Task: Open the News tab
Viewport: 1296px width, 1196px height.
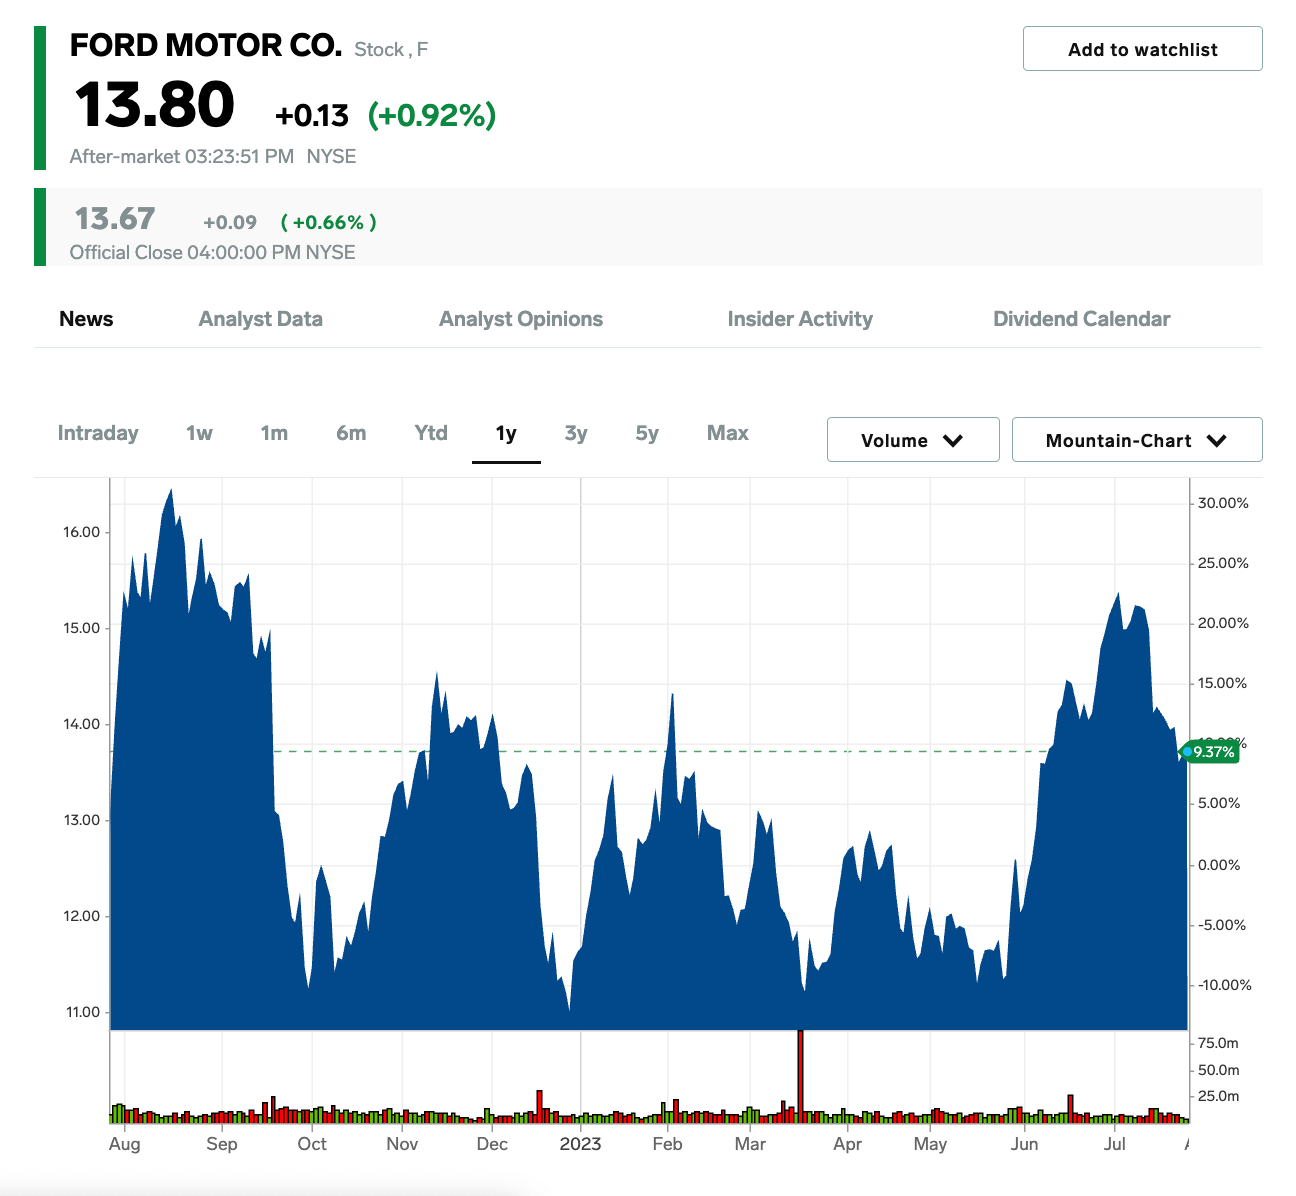Action: click(86, 319)
